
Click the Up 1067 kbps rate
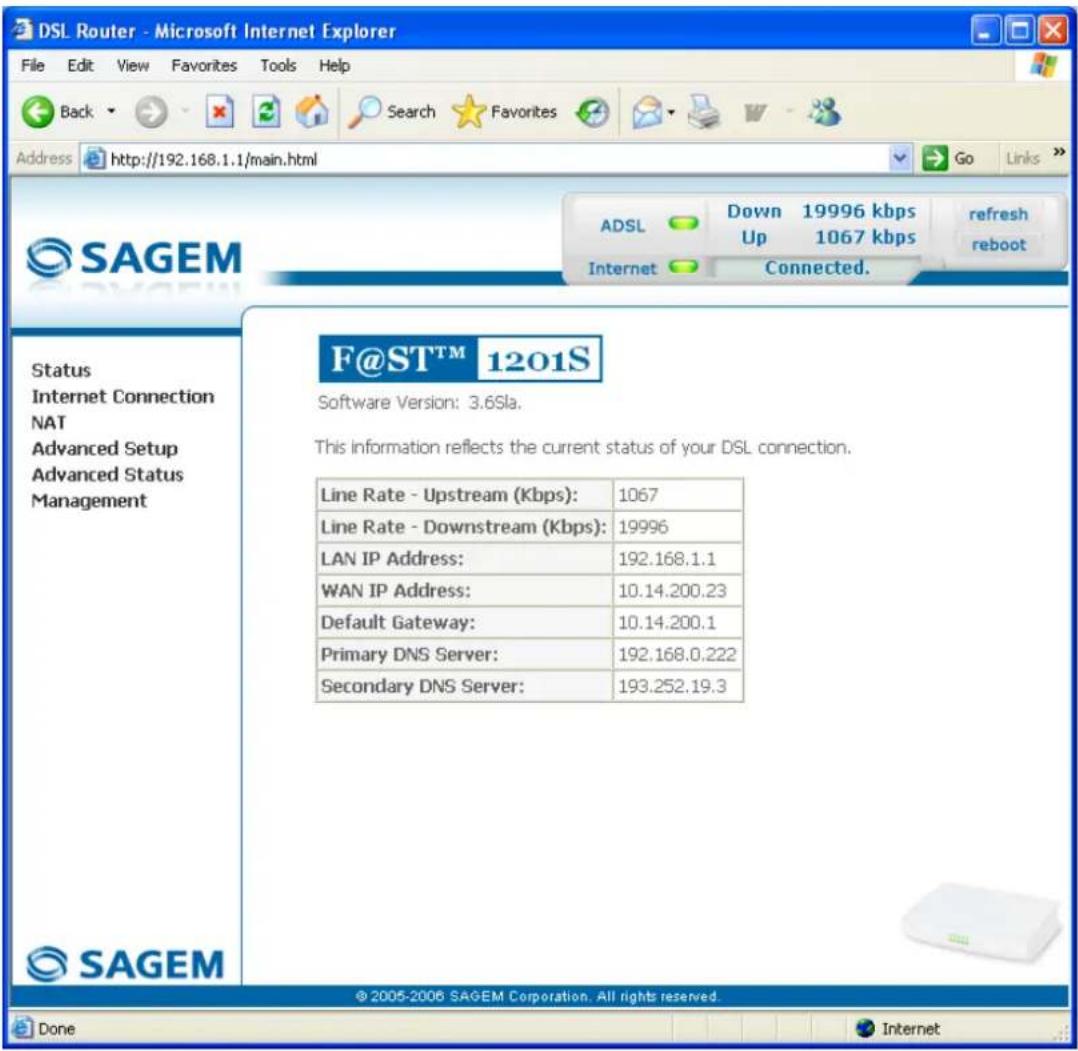pos(828,237)
